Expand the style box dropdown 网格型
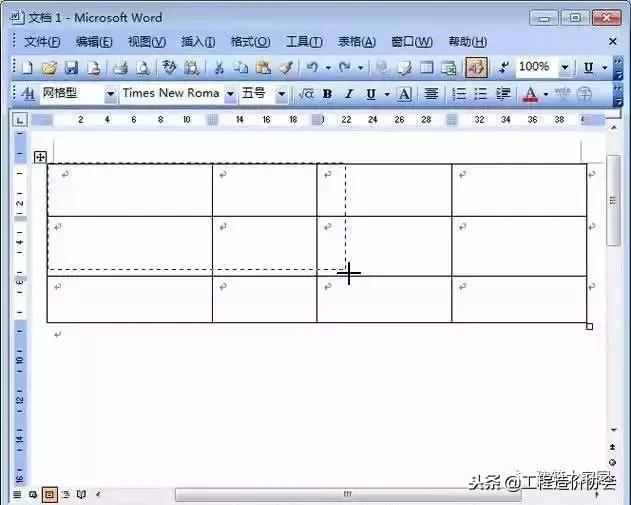631x505 pixels. [x=110, y=95]
